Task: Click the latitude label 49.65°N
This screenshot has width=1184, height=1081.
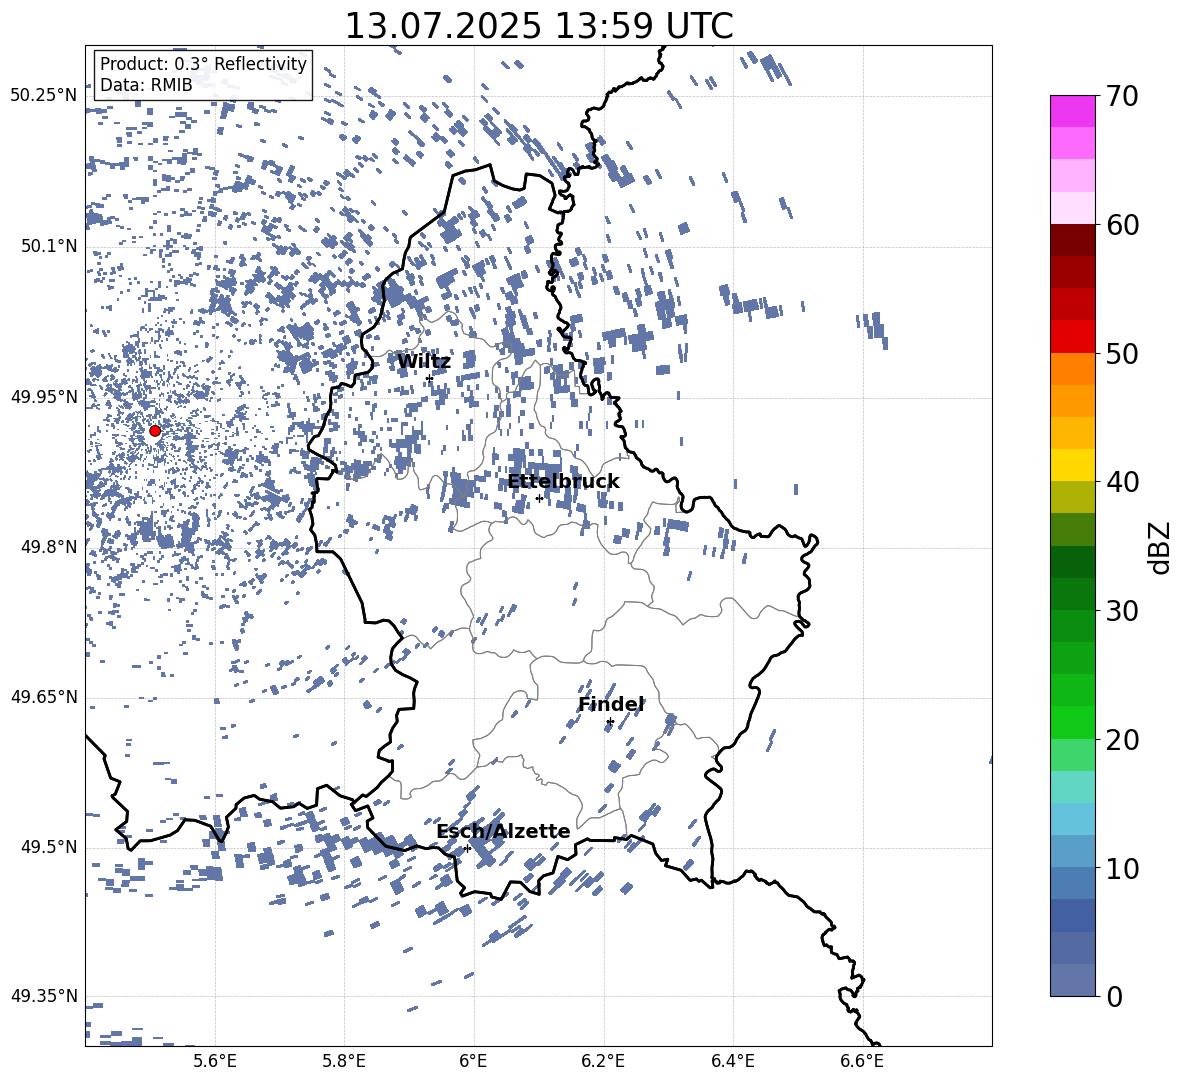Action: (44, 697)
